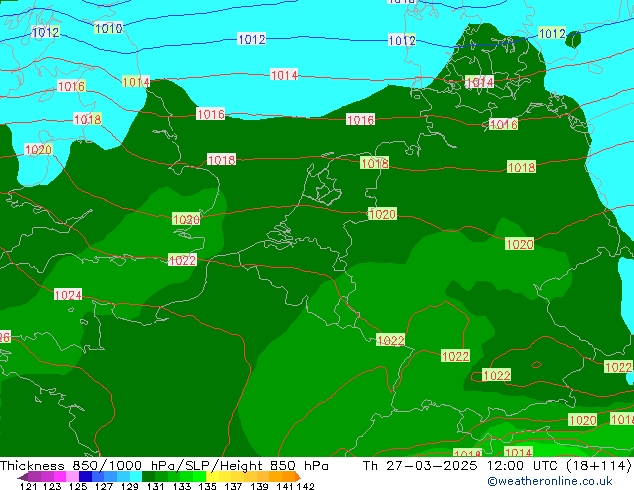Click the small green island beside the 1012 label
Screen dimensions: 634x490
[x=573, y=39]
